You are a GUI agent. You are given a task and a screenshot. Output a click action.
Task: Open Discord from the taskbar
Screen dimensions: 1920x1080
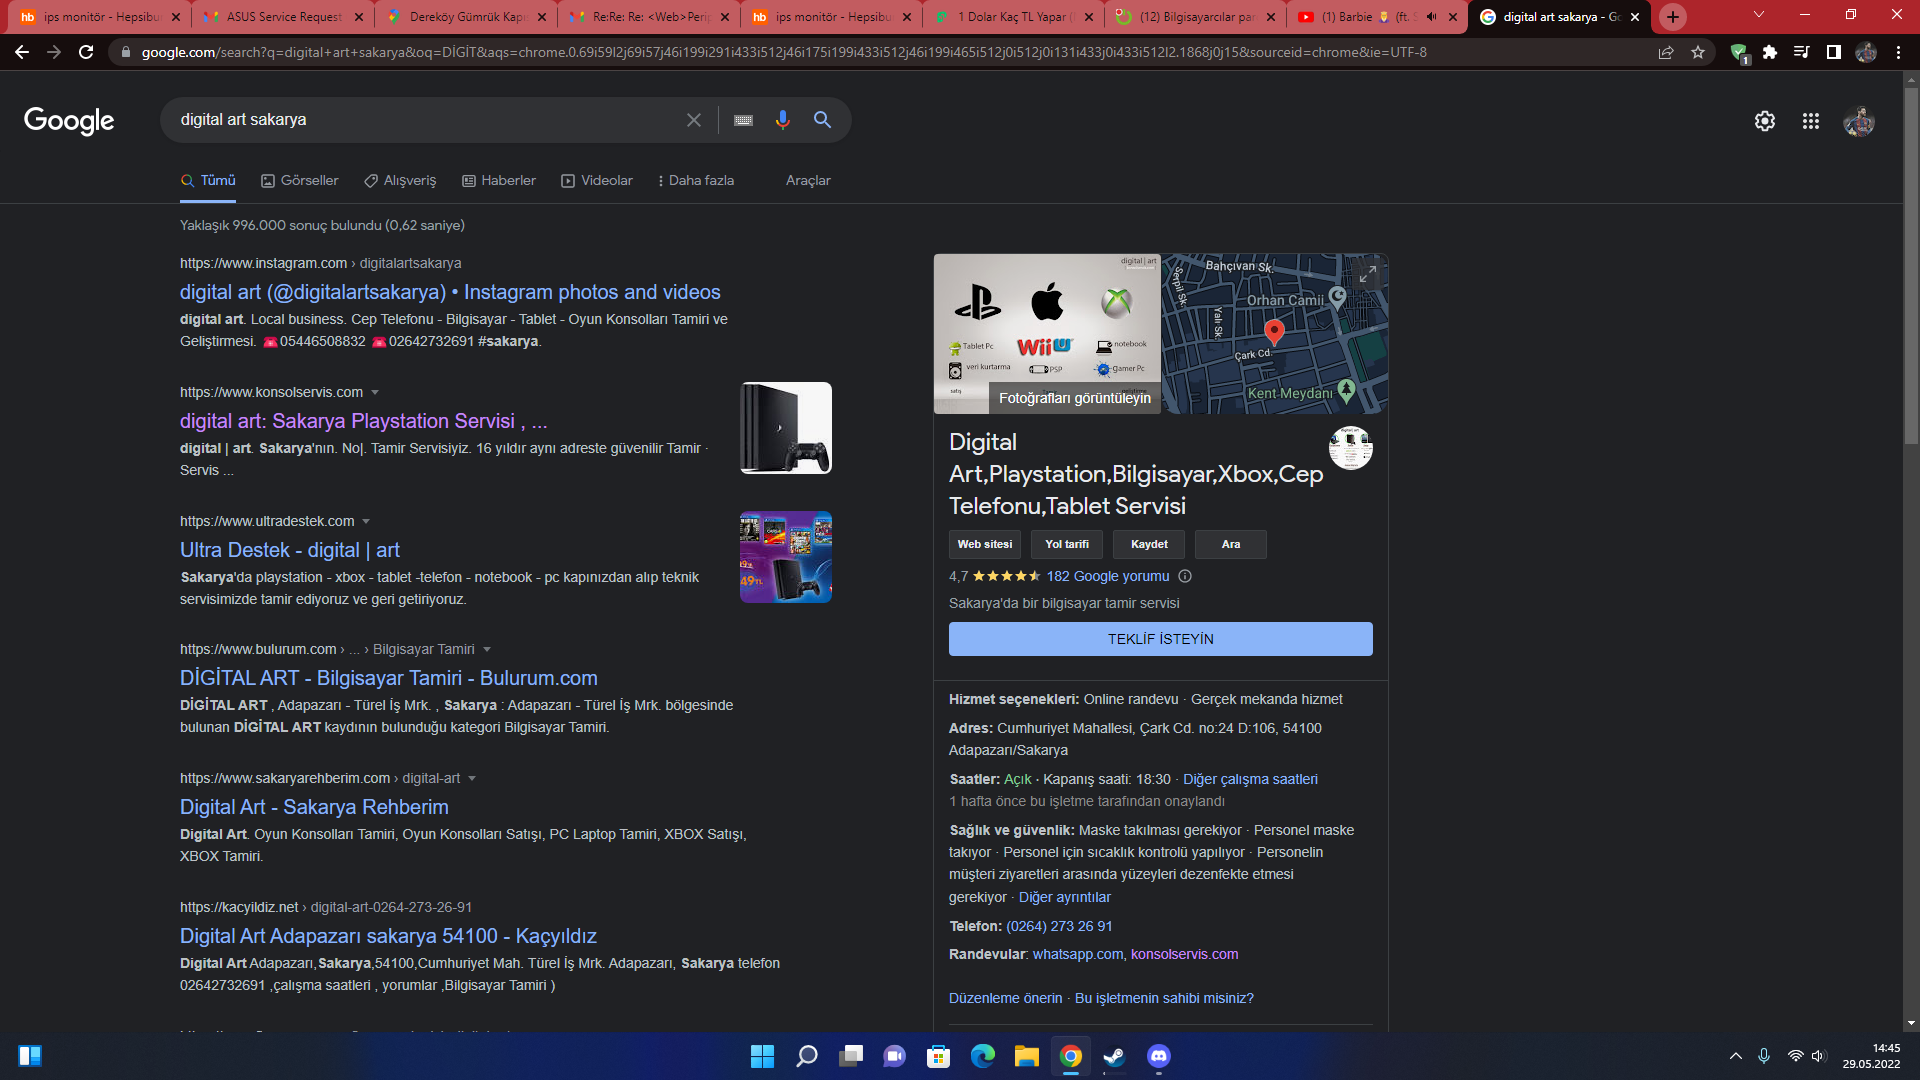click(x=1158, y=1056)
